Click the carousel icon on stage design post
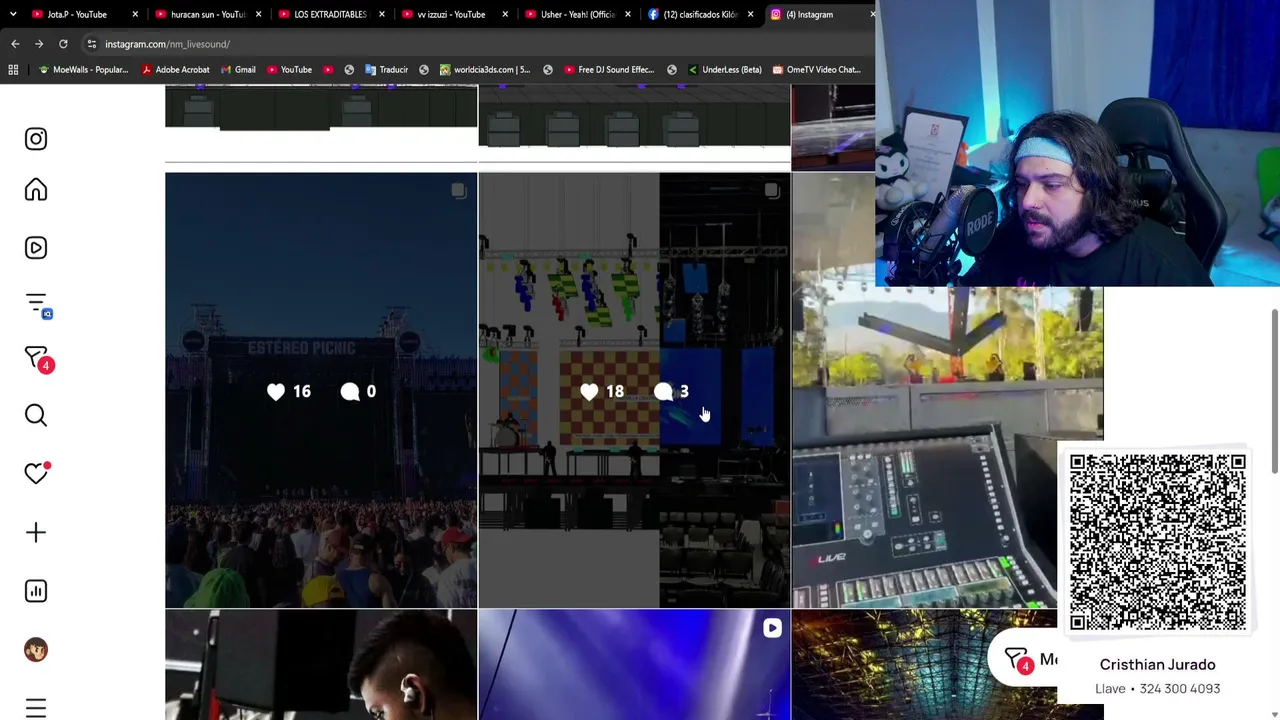Image resolution: width=1280 pixels, height=720 pixels. pyautogui.click(x=771, y=191)
